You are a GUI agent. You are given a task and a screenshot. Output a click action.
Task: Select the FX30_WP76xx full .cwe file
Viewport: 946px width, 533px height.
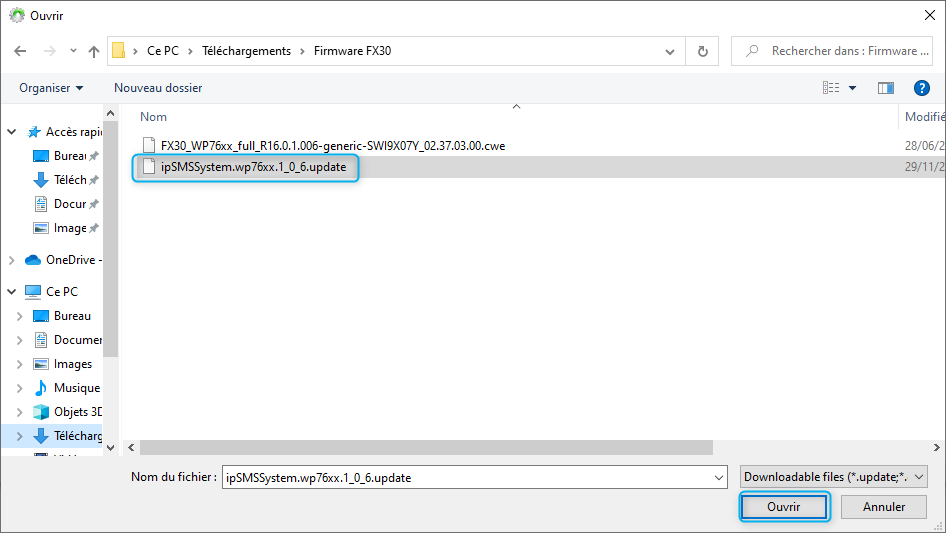click(332, 146)
